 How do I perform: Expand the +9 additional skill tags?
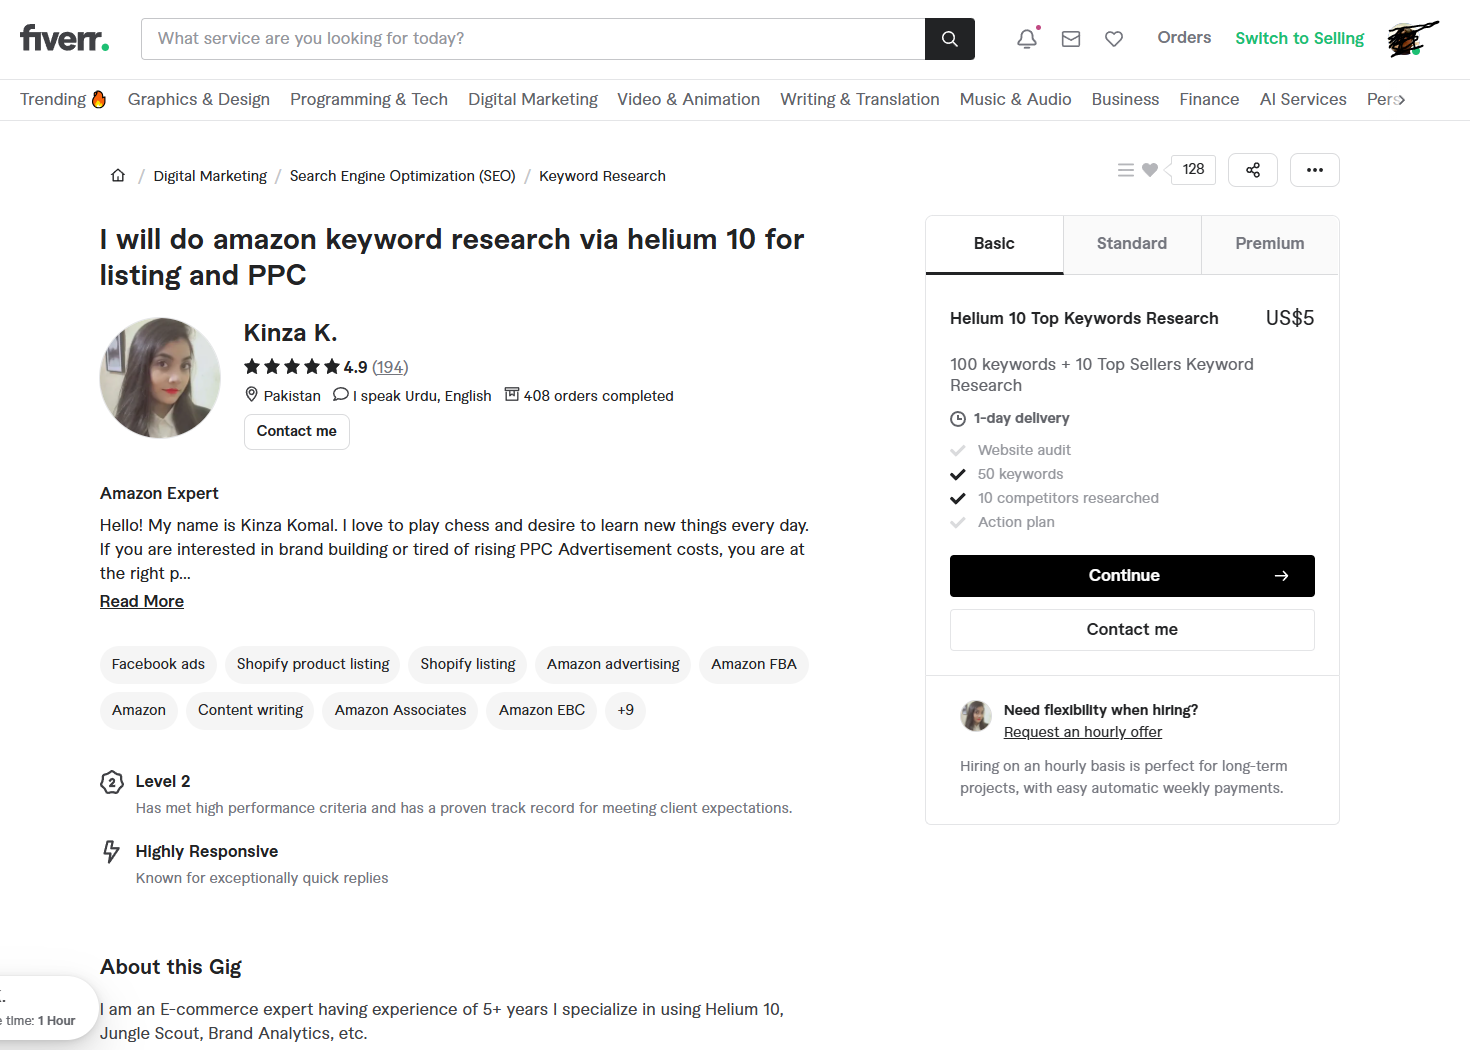point(625,710)
